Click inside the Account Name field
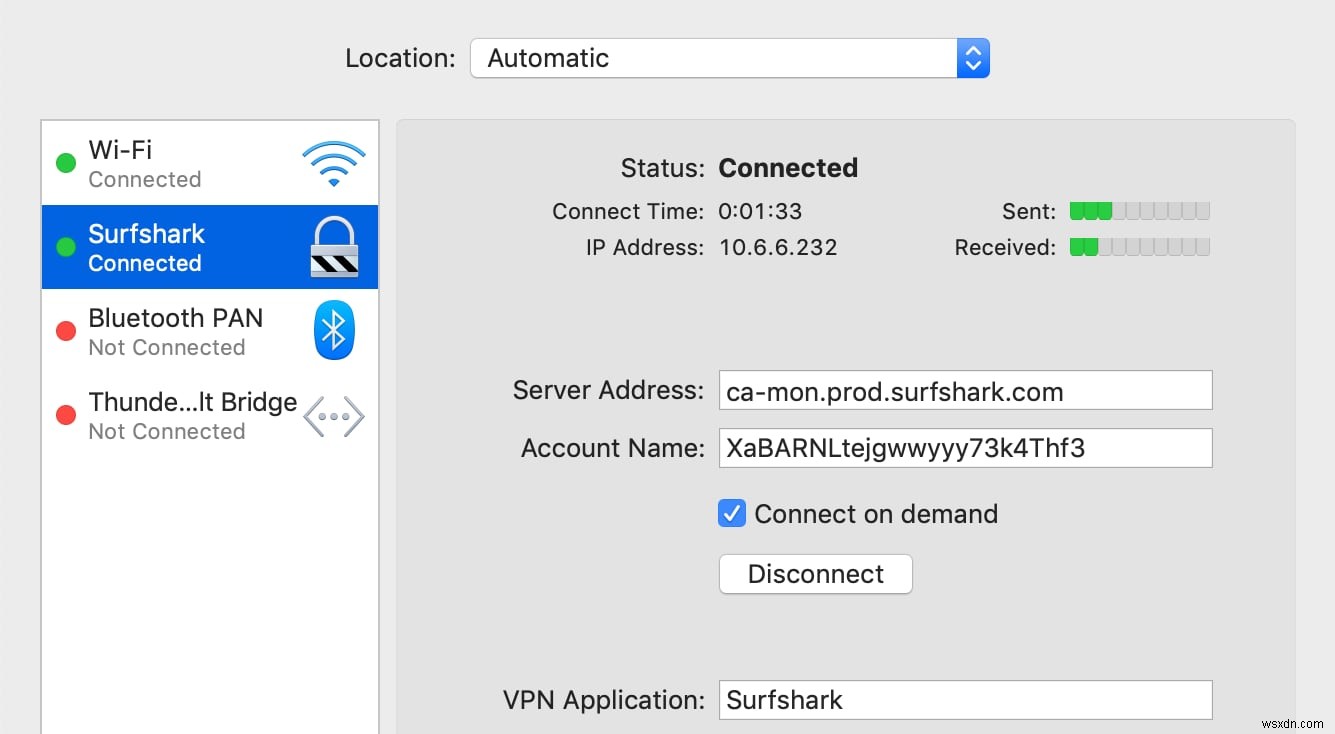 pos(963,447)
